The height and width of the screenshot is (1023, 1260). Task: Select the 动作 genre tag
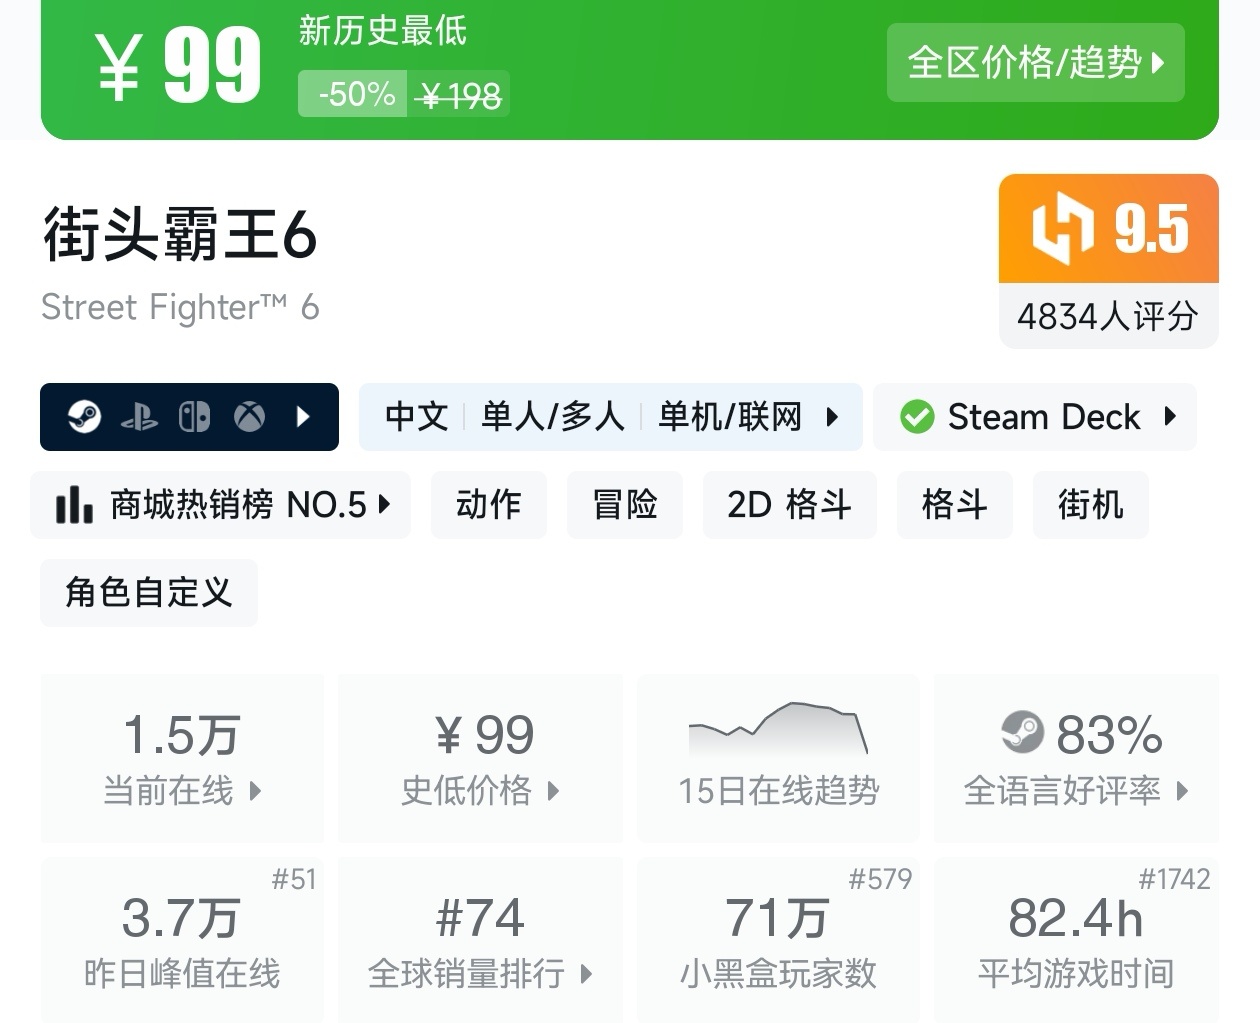[488, 505]
